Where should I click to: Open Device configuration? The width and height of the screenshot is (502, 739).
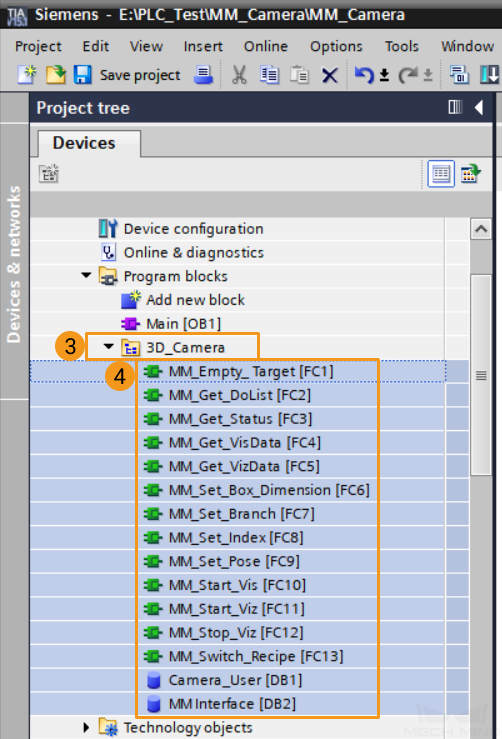tap(193, 229)
